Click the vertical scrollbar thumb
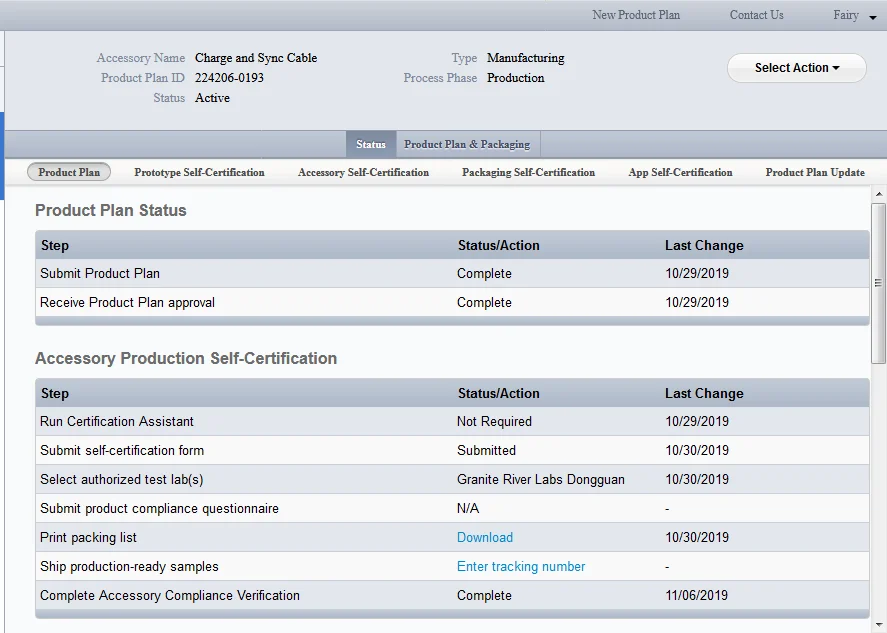The height and width of the screenshot is (633, 887). click(x=879, y=283)
